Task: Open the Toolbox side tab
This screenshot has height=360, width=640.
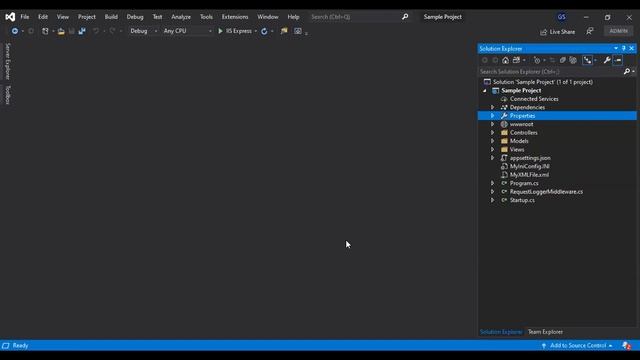Action: point(7,95)
